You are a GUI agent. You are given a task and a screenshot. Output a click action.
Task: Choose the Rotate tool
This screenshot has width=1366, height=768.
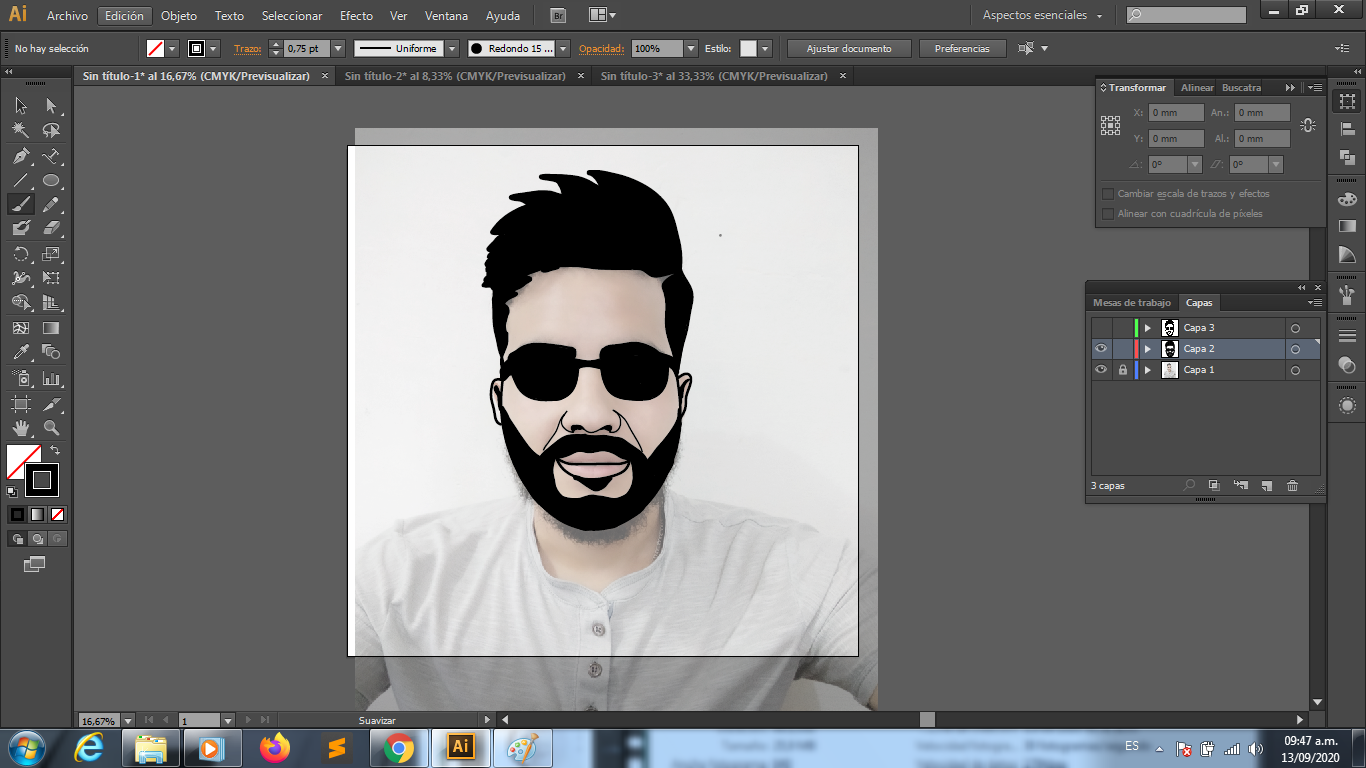(x=21, y=254)
